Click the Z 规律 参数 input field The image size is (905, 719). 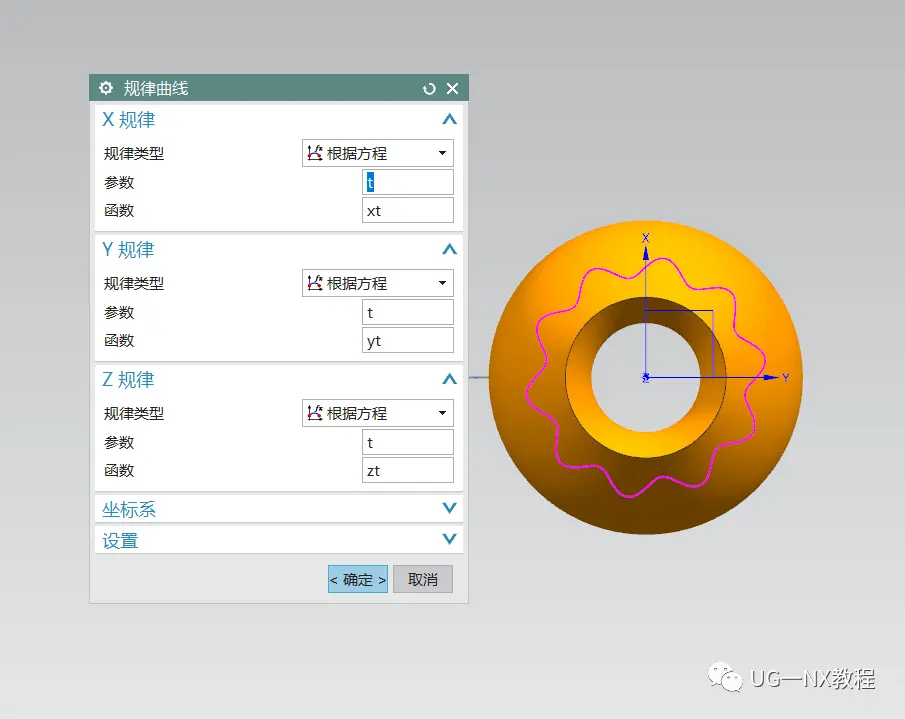tap(408, 442)
